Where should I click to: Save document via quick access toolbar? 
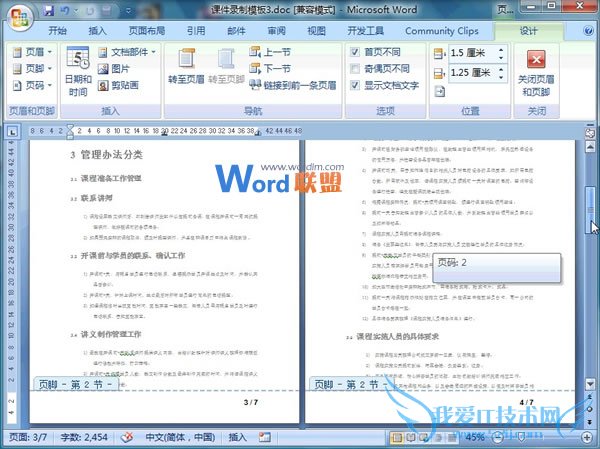pyautogui.click(x=48, y=11)
